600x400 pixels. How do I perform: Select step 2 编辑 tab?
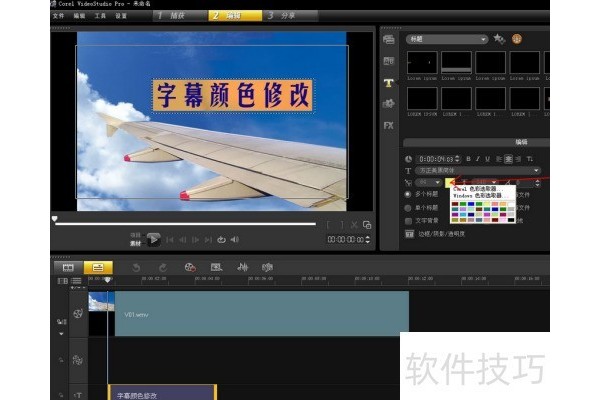click(x=235, y=16)
